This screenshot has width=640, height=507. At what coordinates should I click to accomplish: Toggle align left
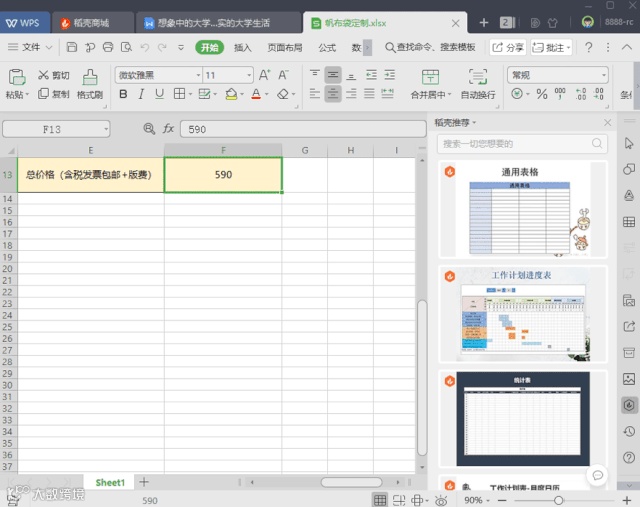click(315, 94)
